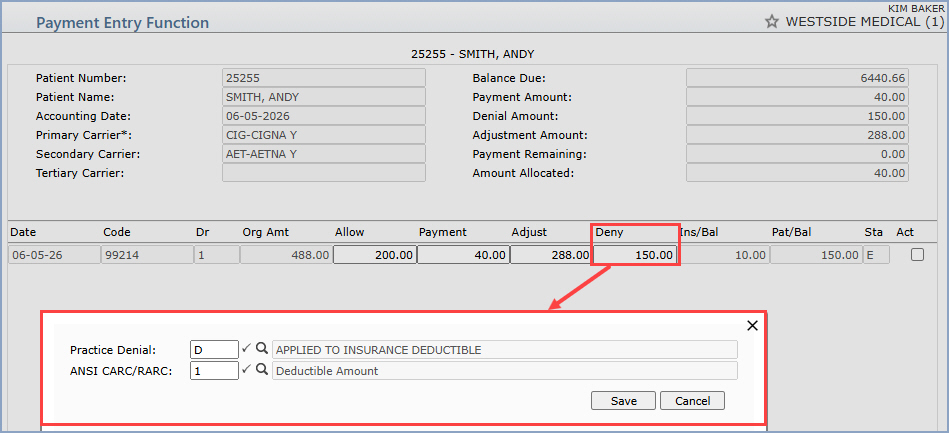Image resolution: width=949 pixels, height=433 pixels.
Task: Click the Adjustment Amount field 288.00
Action: [797, 134]
